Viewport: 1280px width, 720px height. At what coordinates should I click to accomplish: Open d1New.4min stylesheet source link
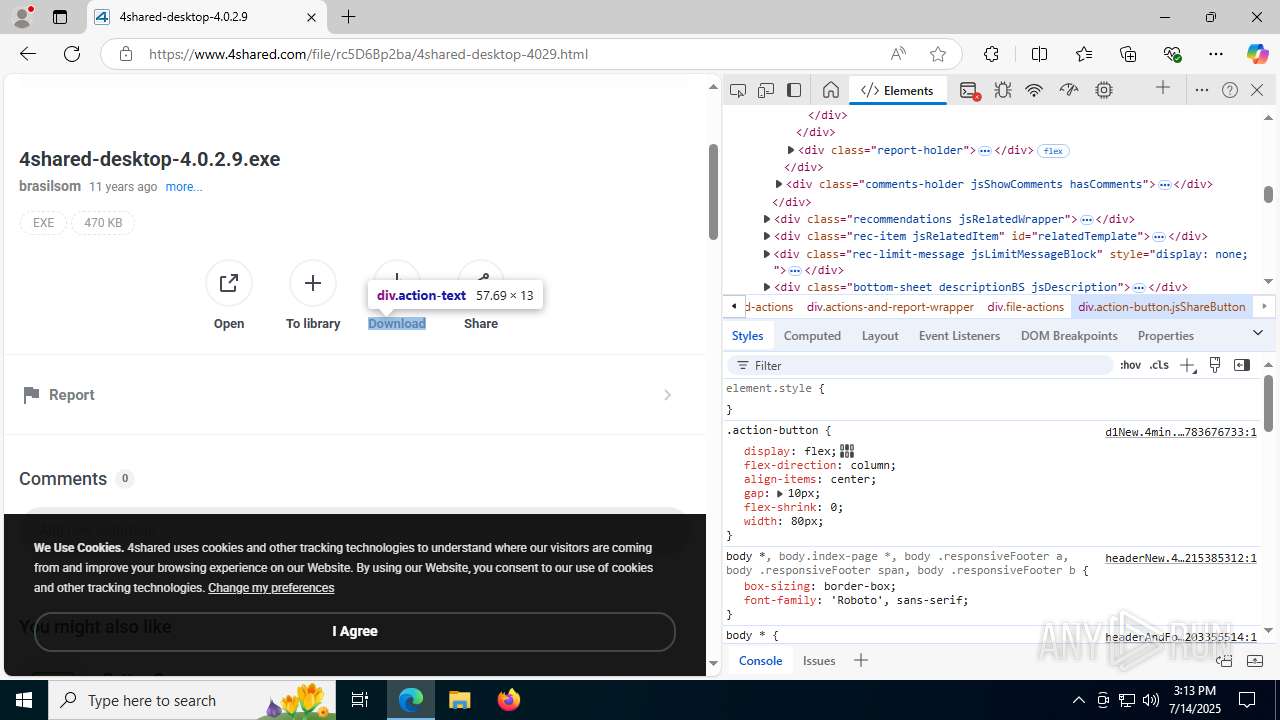1181,432
